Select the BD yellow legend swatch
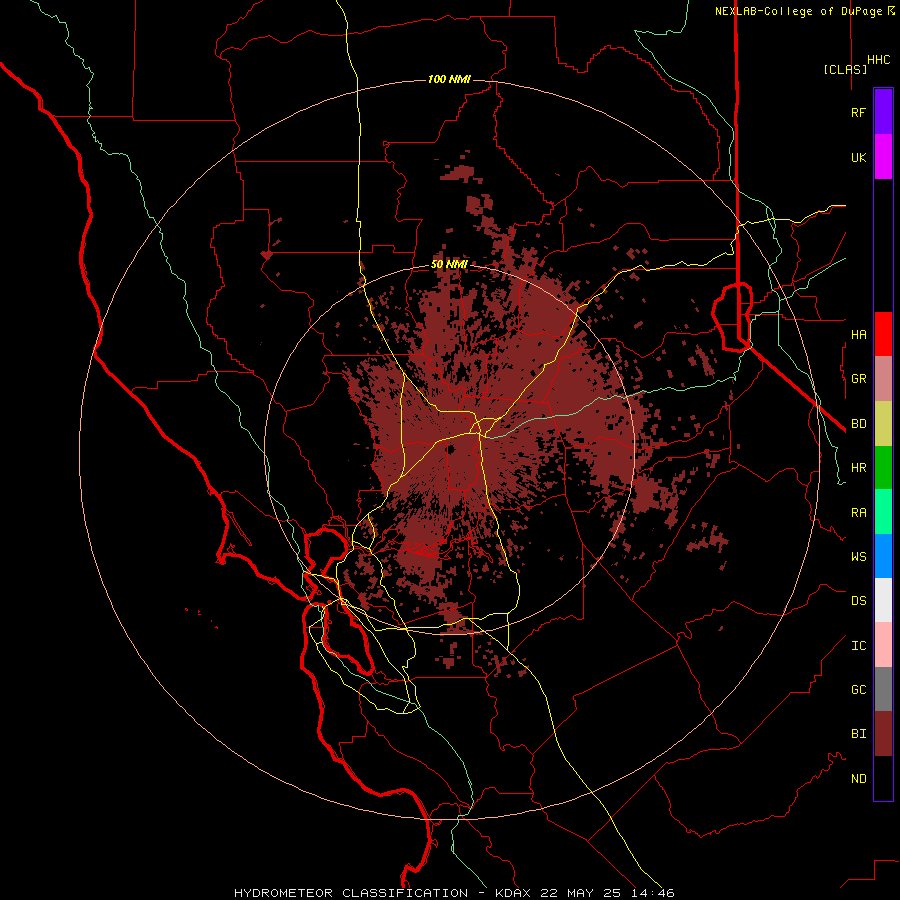 point(883,424)
